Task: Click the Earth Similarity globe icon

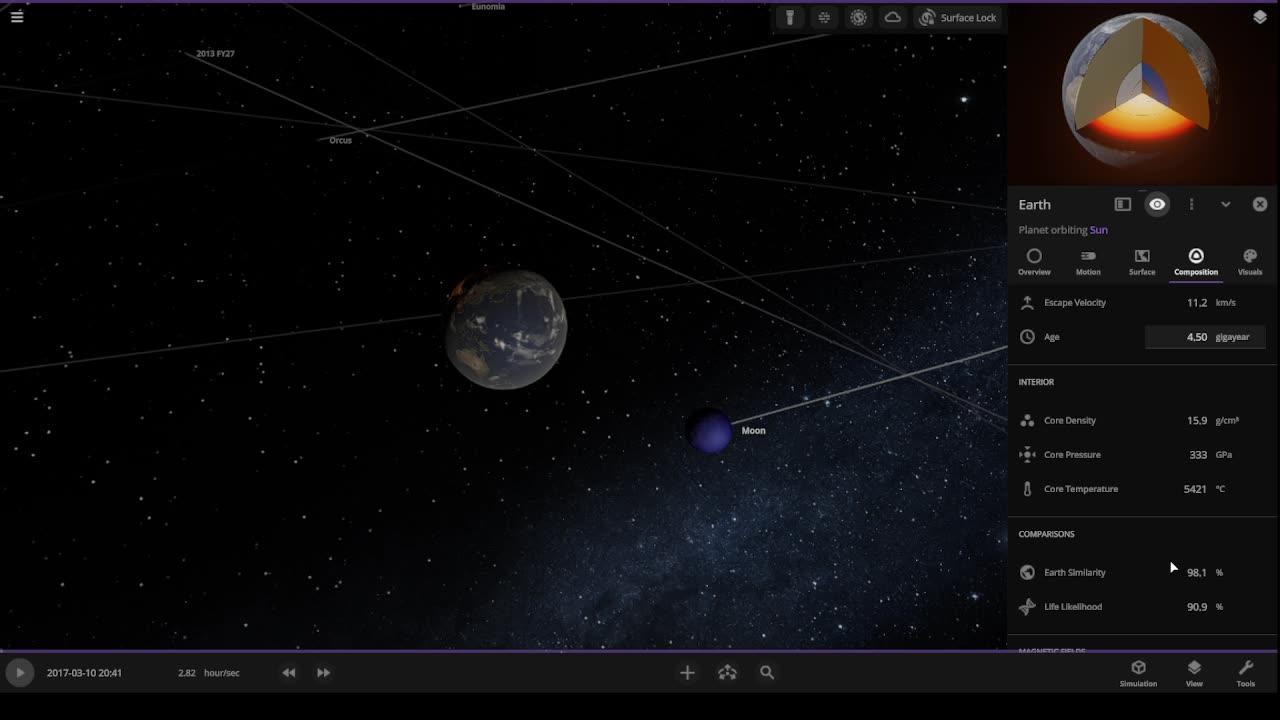Action: click(x=1027, y=573)
